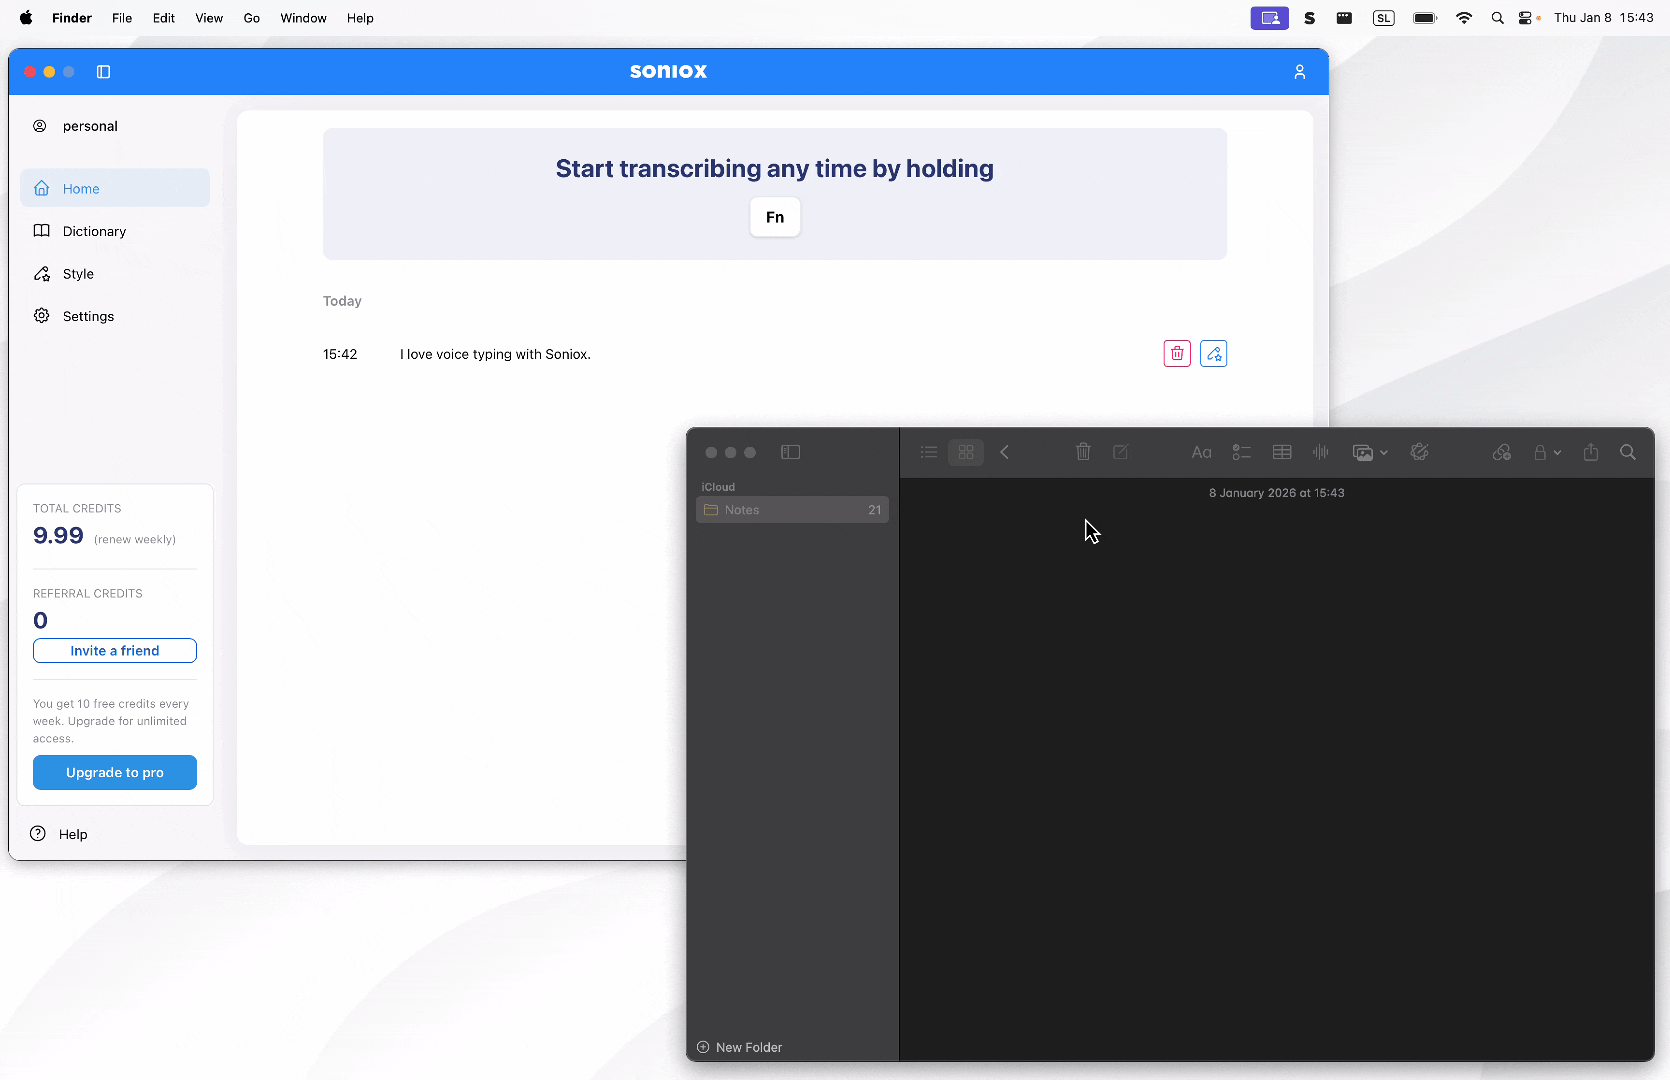Open the media insert dropdown in Notes

pos(1370,452)
